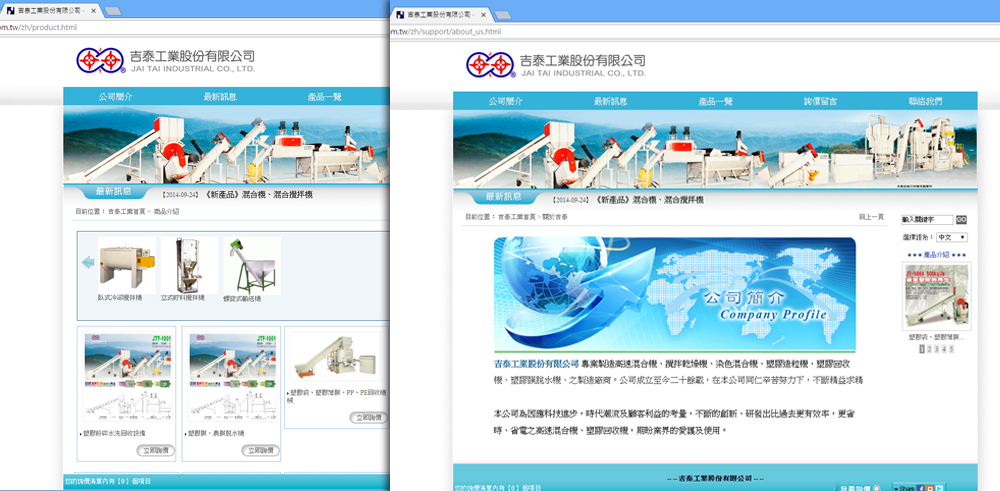Click 吉泰工業股份有限公司 blue text in description

536,364
